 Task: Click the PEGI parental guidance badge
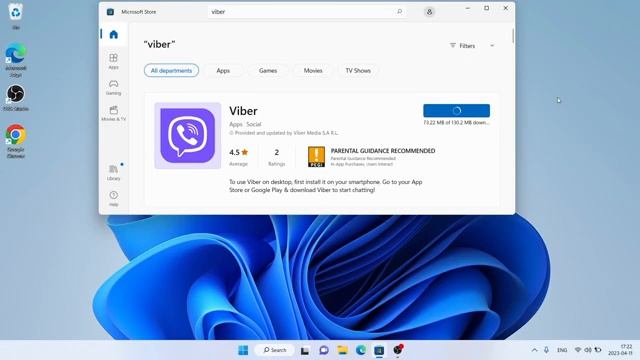316,157
